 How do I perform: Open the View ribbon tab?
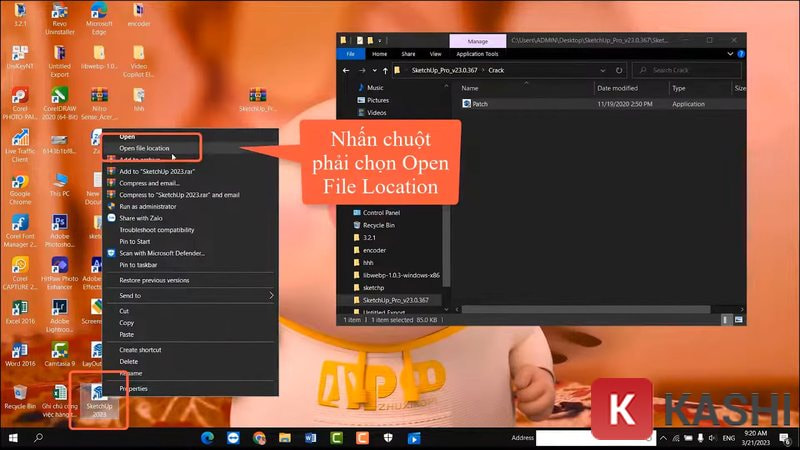[435, 54]
